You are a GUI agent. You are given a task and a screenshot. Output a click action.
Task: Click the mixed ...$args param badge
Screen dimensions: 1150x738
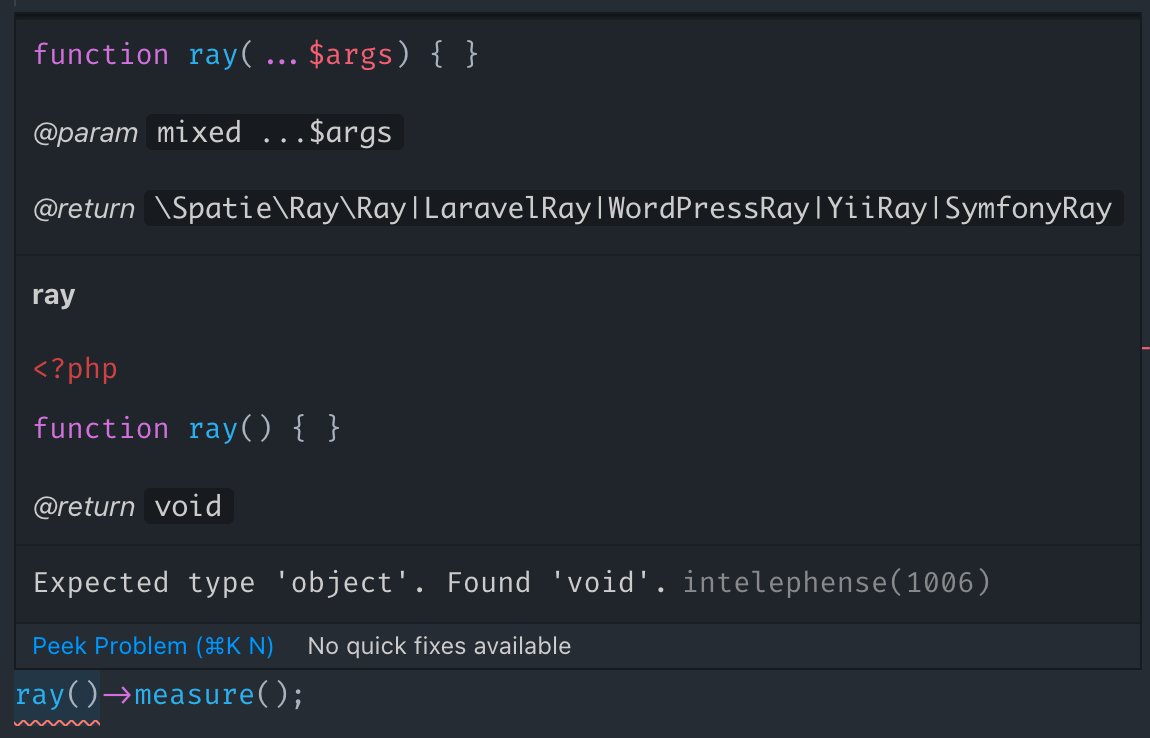point(274,132)
